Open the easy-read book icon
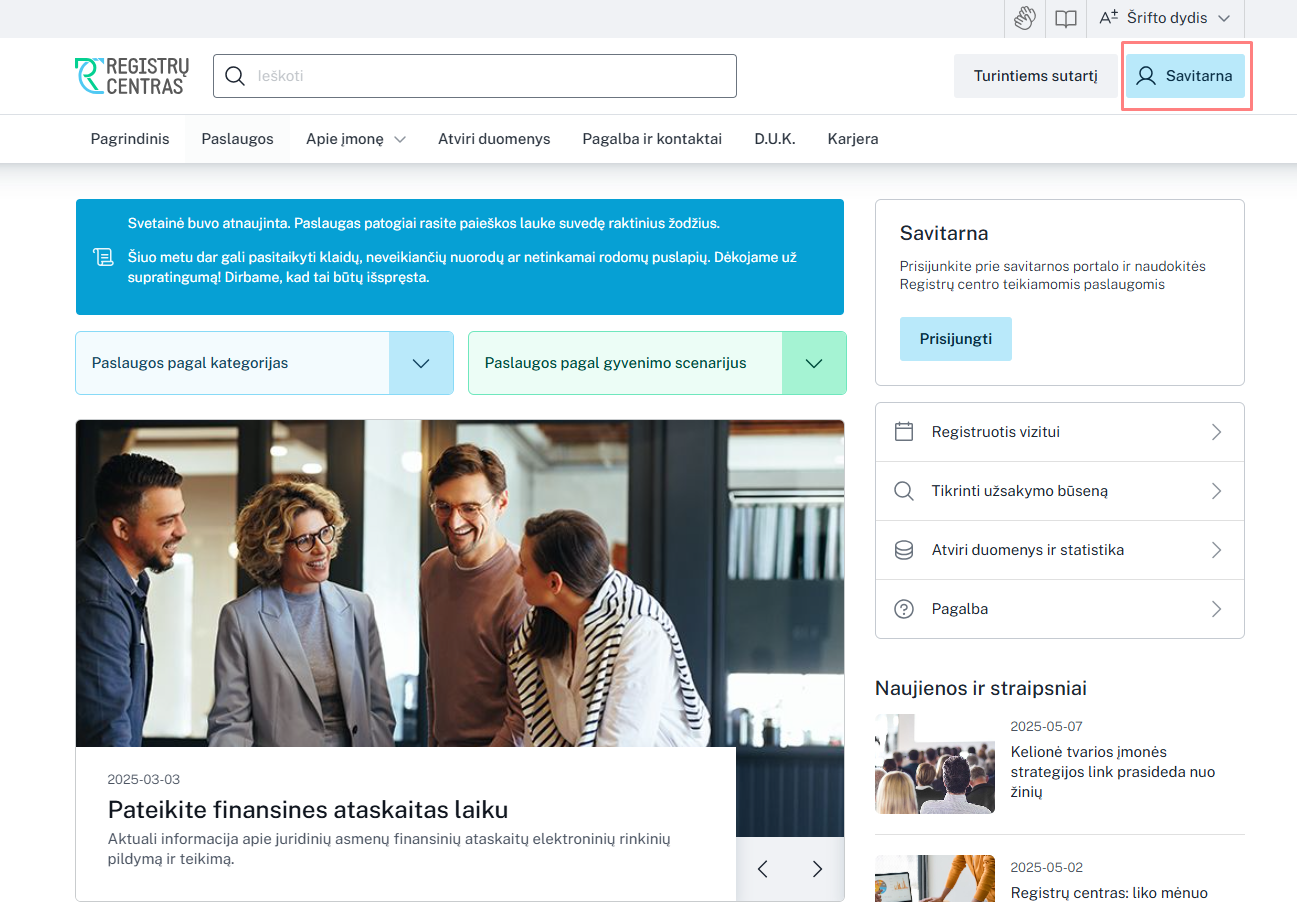Viewport: 1297px width, 902px height. 1066,18
